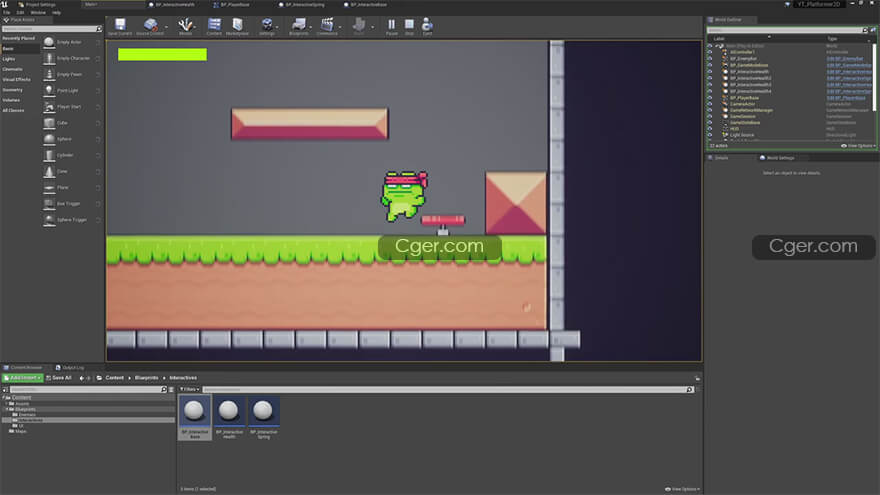This screenshot has height=495, width=880.
Task: Expand World Outliner View Options dropdown
Action: click(859, 146)
